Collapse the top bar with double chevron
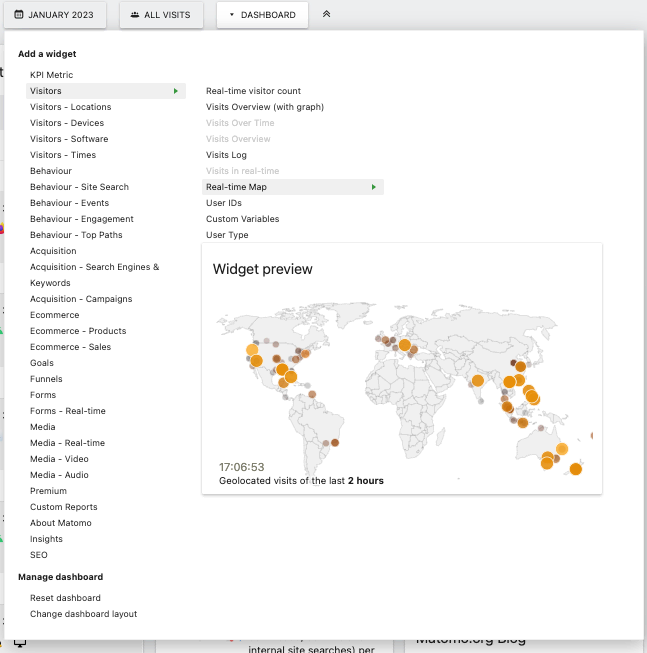The height and width of the screenshot is (653, 647). tap(326, 15)
